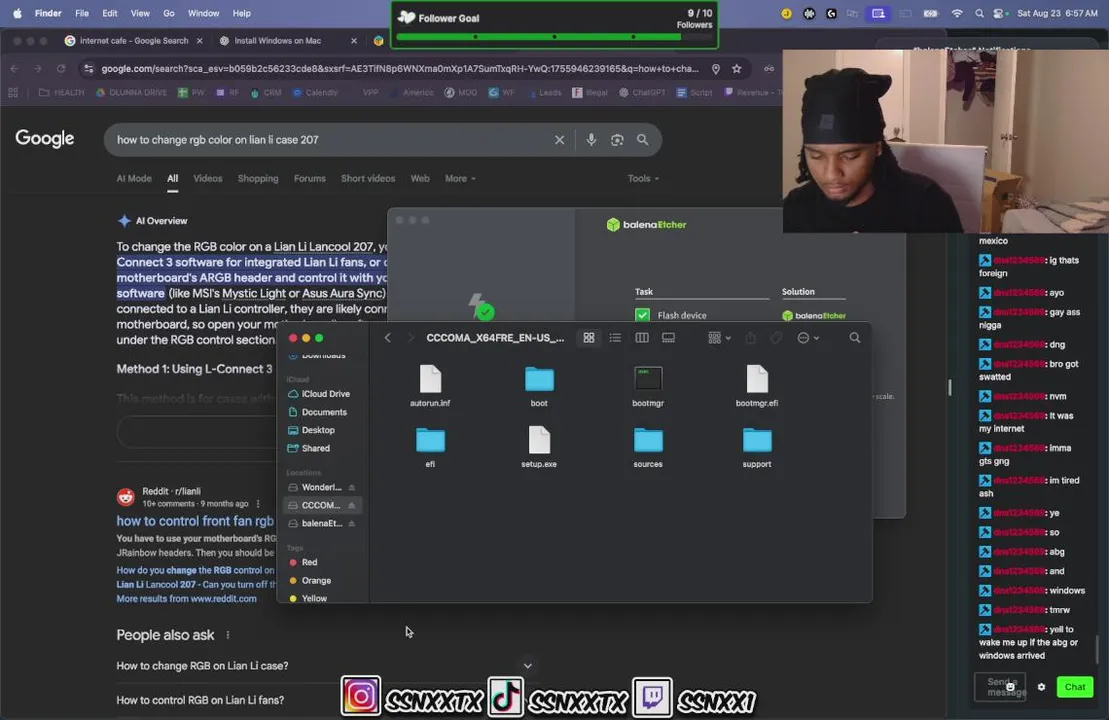Screen dimensions: 1109x720
Task: Select the efi folder
Action: [430, 447]
